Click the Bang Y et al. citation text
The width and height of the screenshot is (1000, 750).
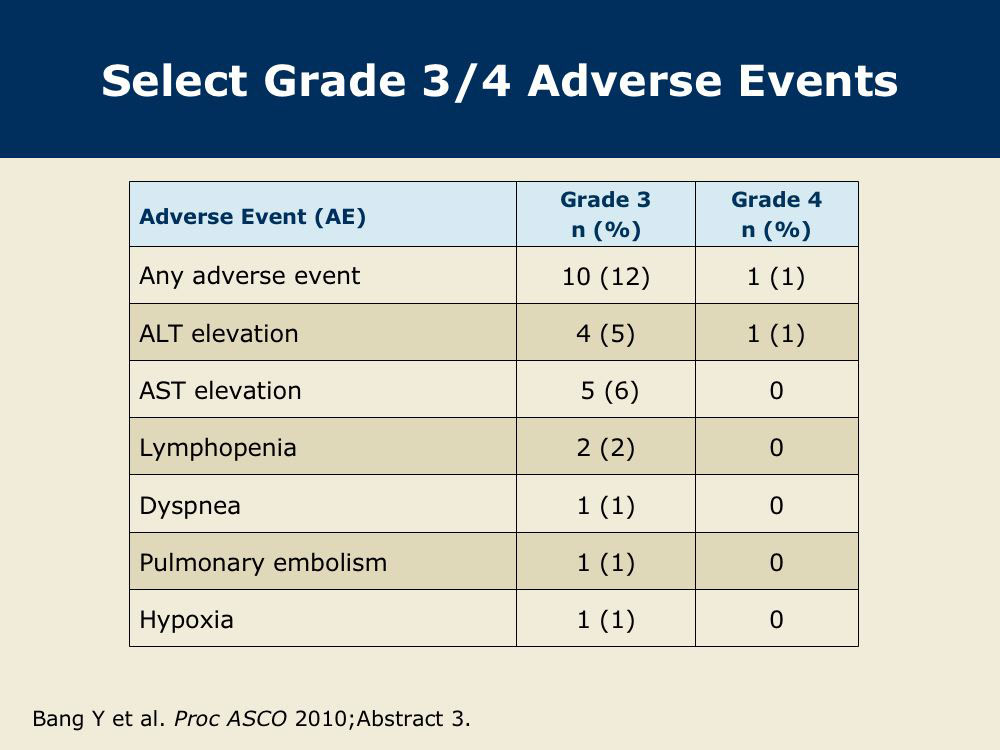(x=251, y=719)
